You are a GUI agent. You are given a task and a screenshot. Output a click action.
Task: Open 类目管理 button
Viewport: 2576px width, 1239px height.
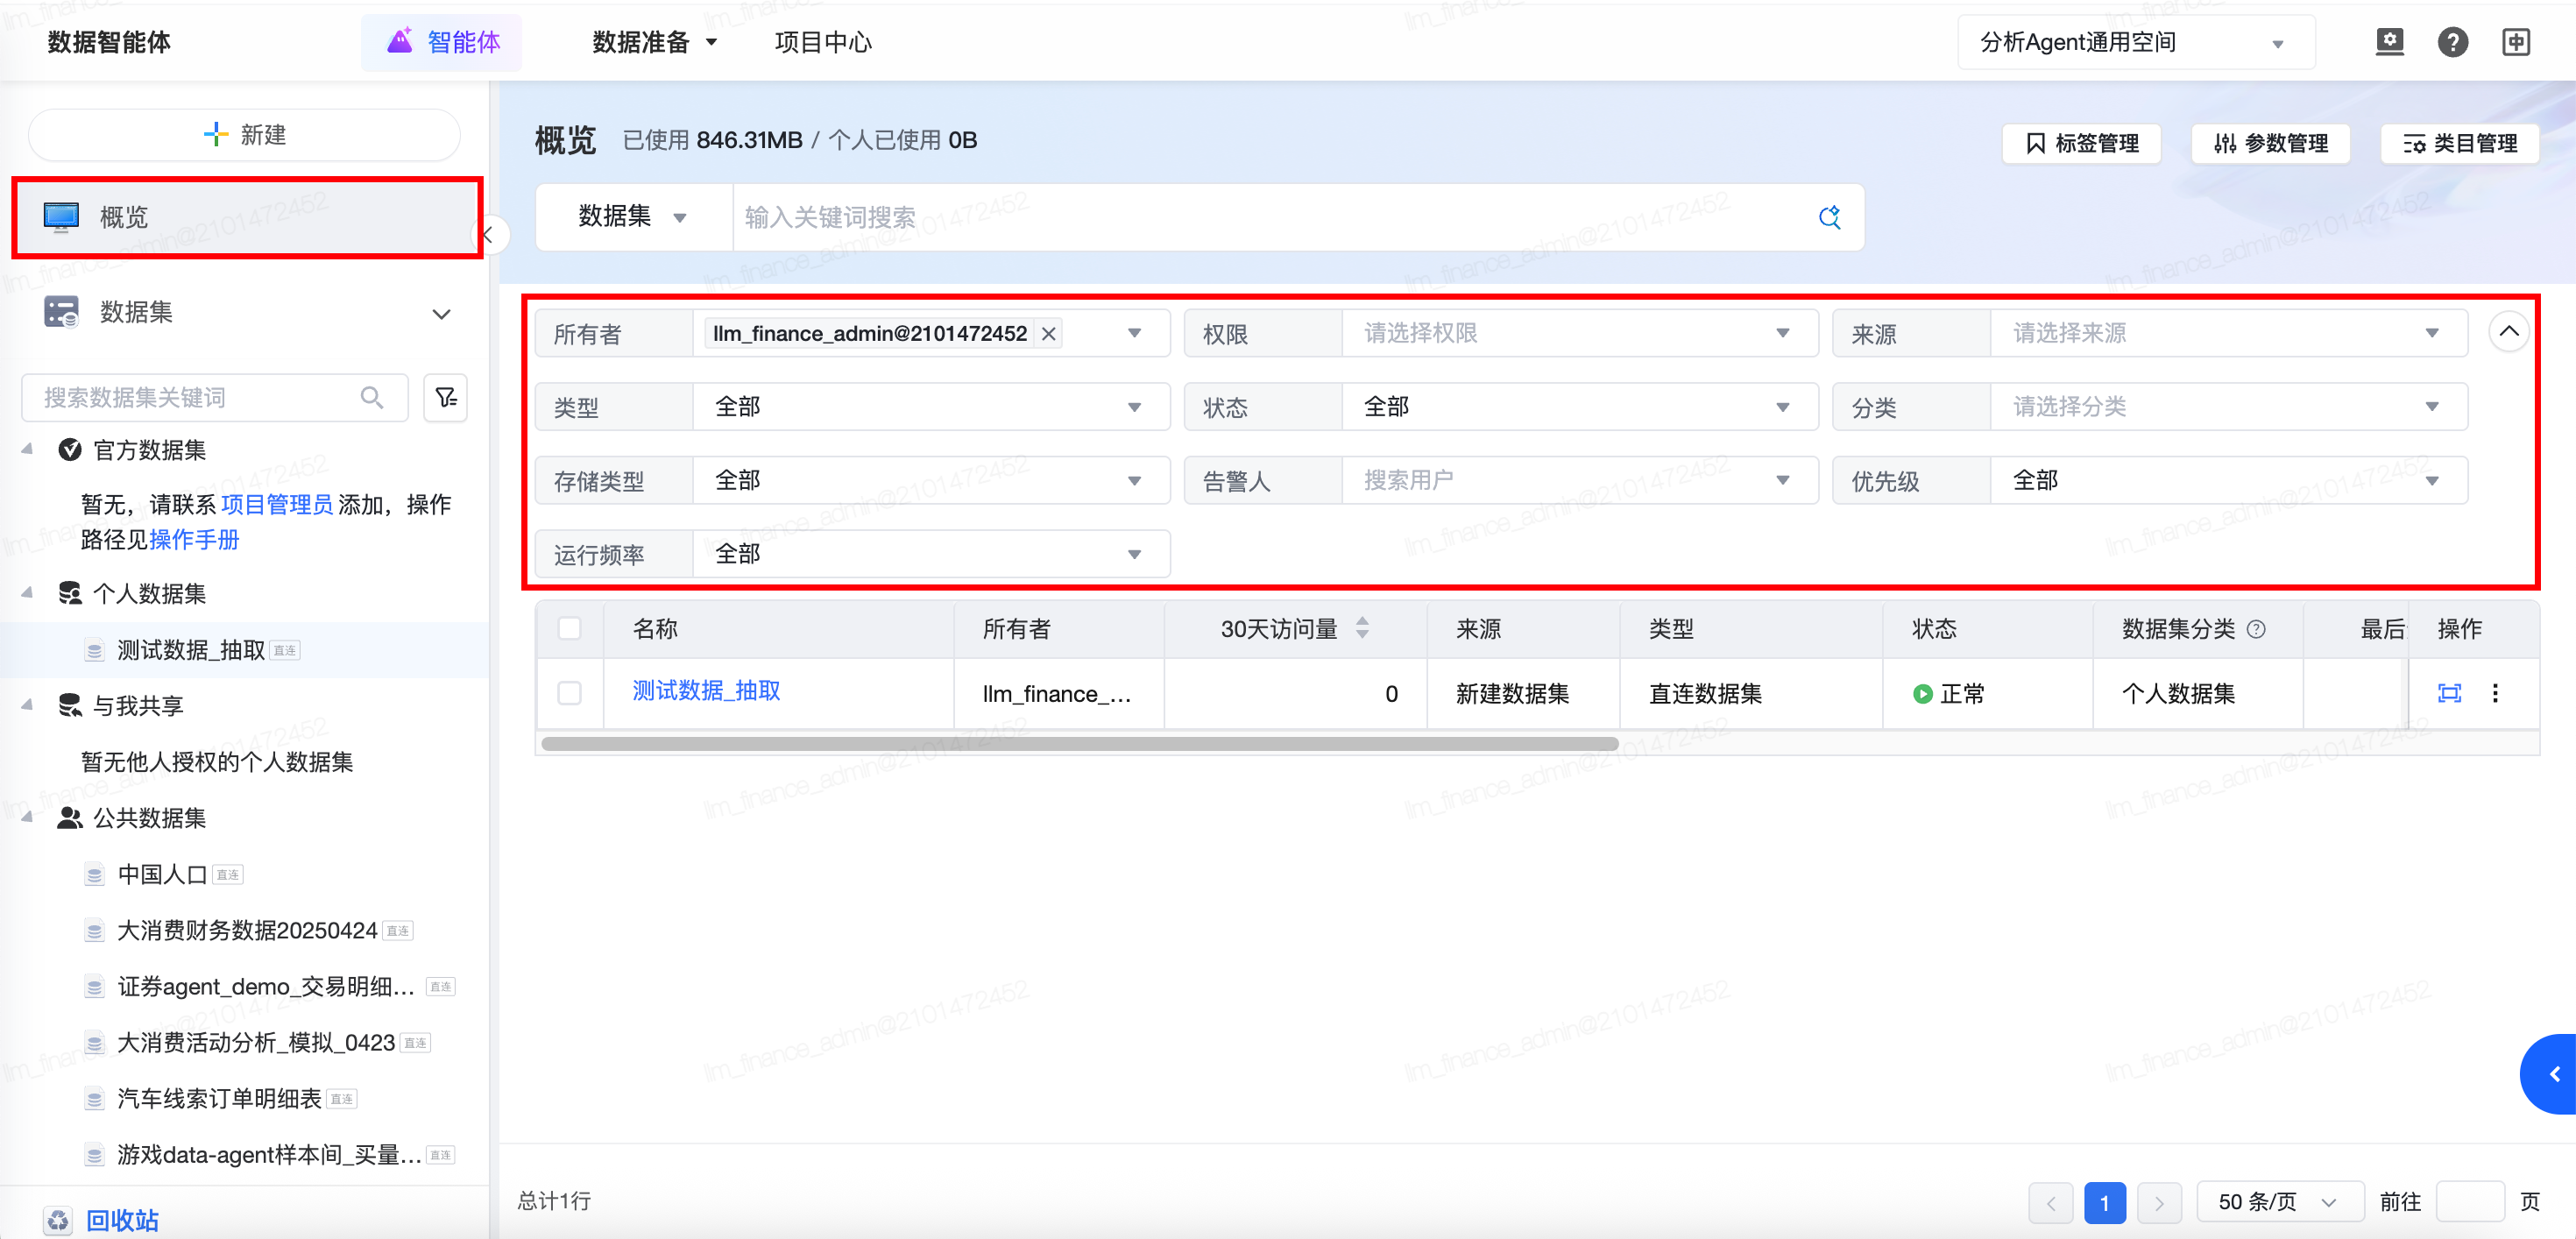coord(2459,143)
